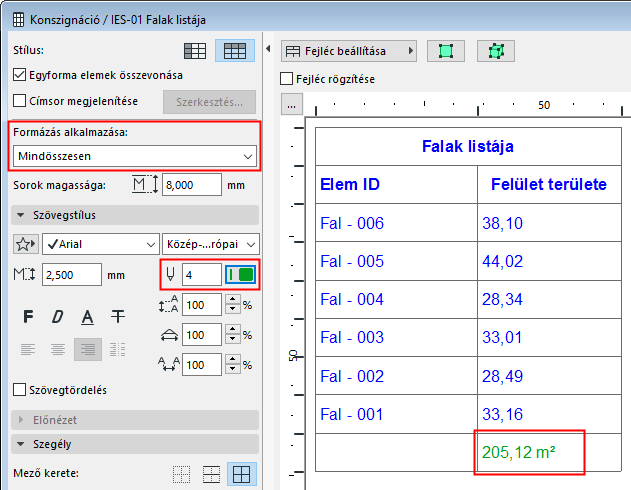Screen dimensions: 631x490
Task: Click the 44,02 area value cell
Action: pos(549,261)
